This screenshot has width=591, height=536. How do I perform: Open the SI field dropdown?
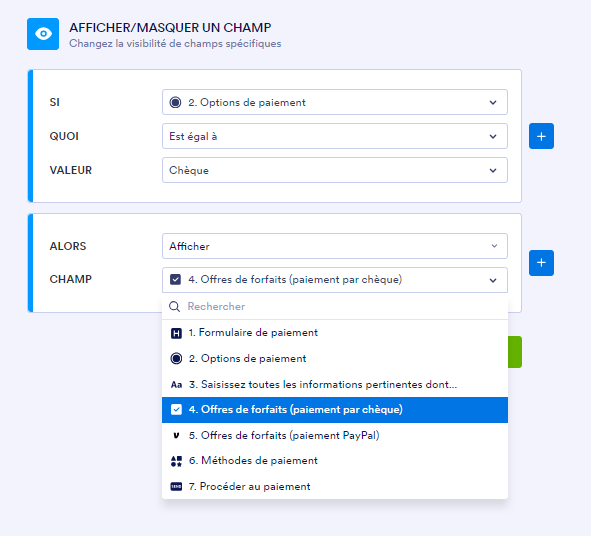click(x=335, y=102)
